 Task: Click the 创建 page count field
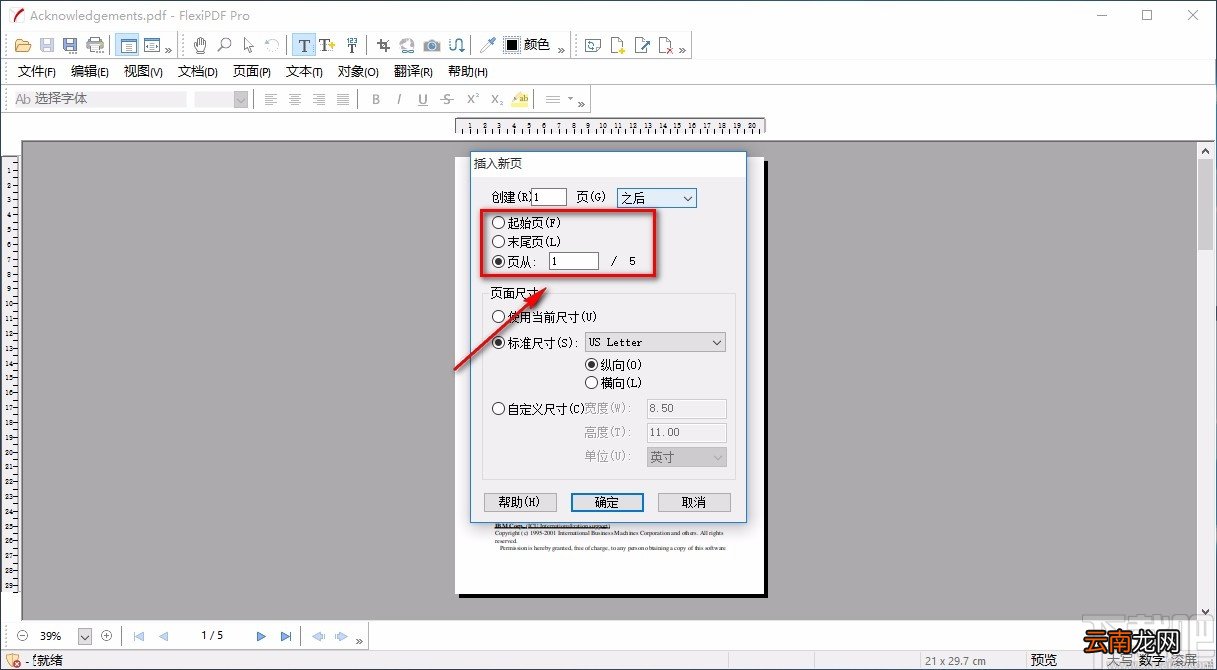(x=549, y=198)
